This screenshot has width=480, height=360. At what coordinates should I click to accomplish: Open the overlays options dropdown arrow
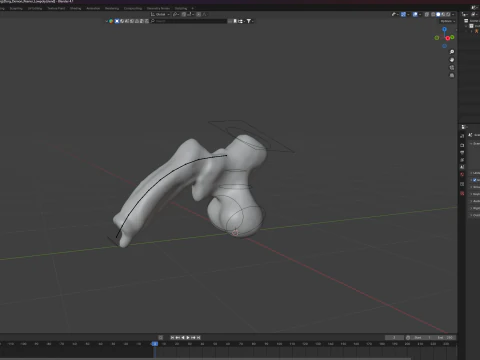click(x=420, y=14)
